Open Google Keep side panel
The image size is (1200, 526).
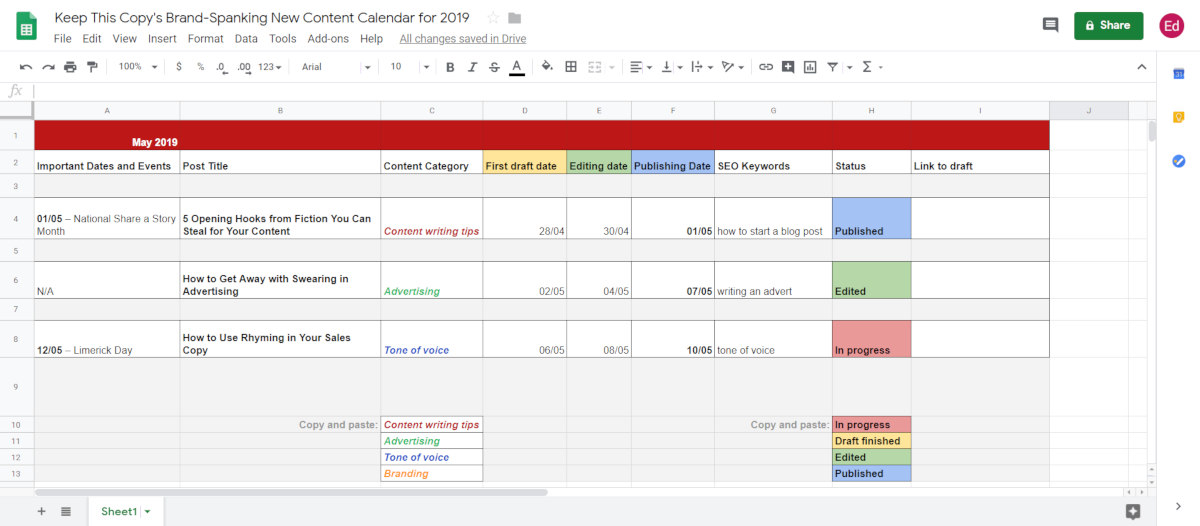1179,117
